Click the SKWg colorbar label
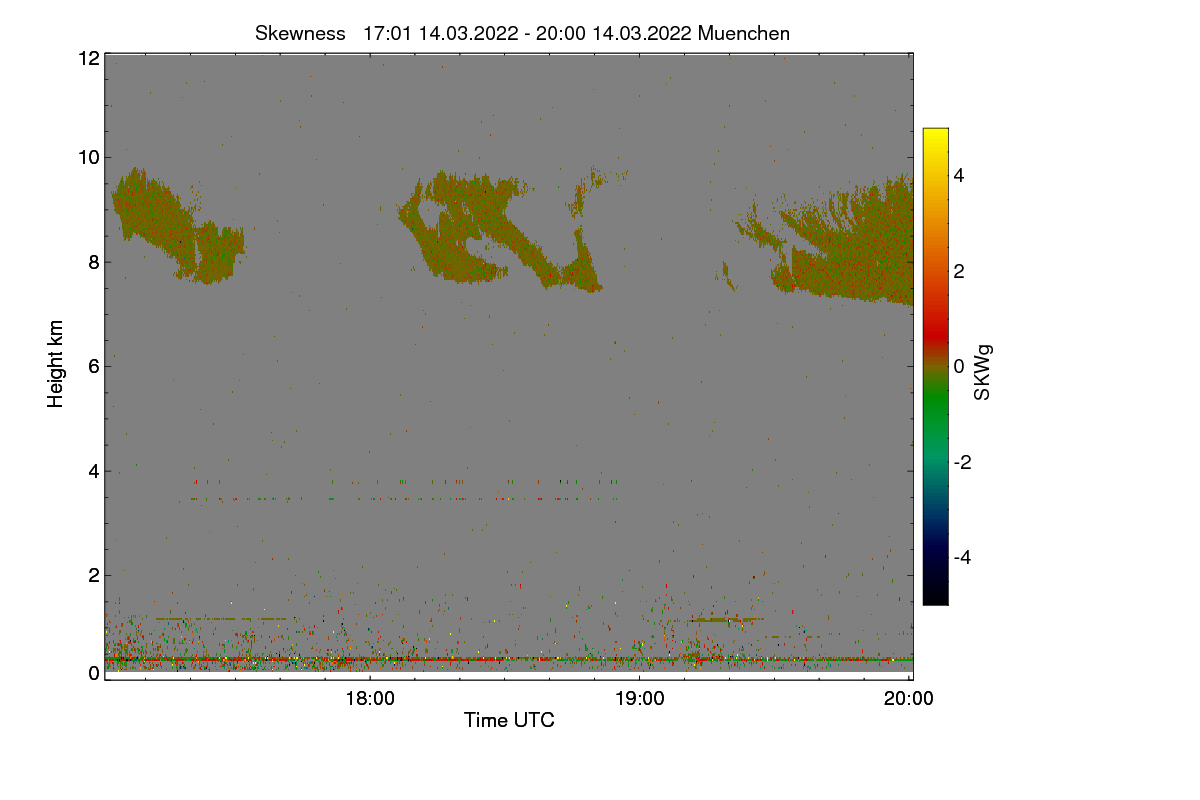The height and width of the screenshot is (800, 1200). pyautogui.click(x=983, y=372)
